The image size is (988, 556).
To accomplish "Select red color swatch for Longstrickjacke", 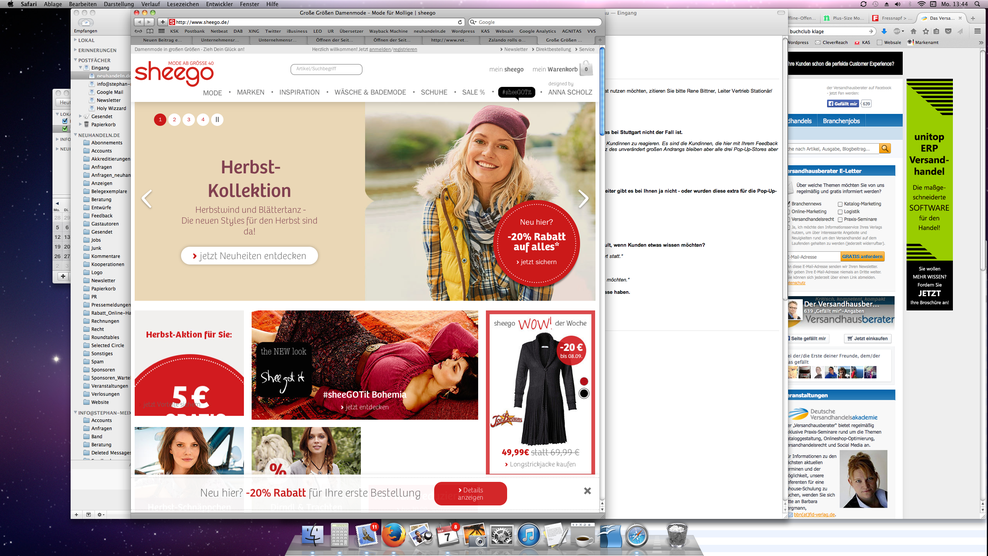I will [584, 381].
